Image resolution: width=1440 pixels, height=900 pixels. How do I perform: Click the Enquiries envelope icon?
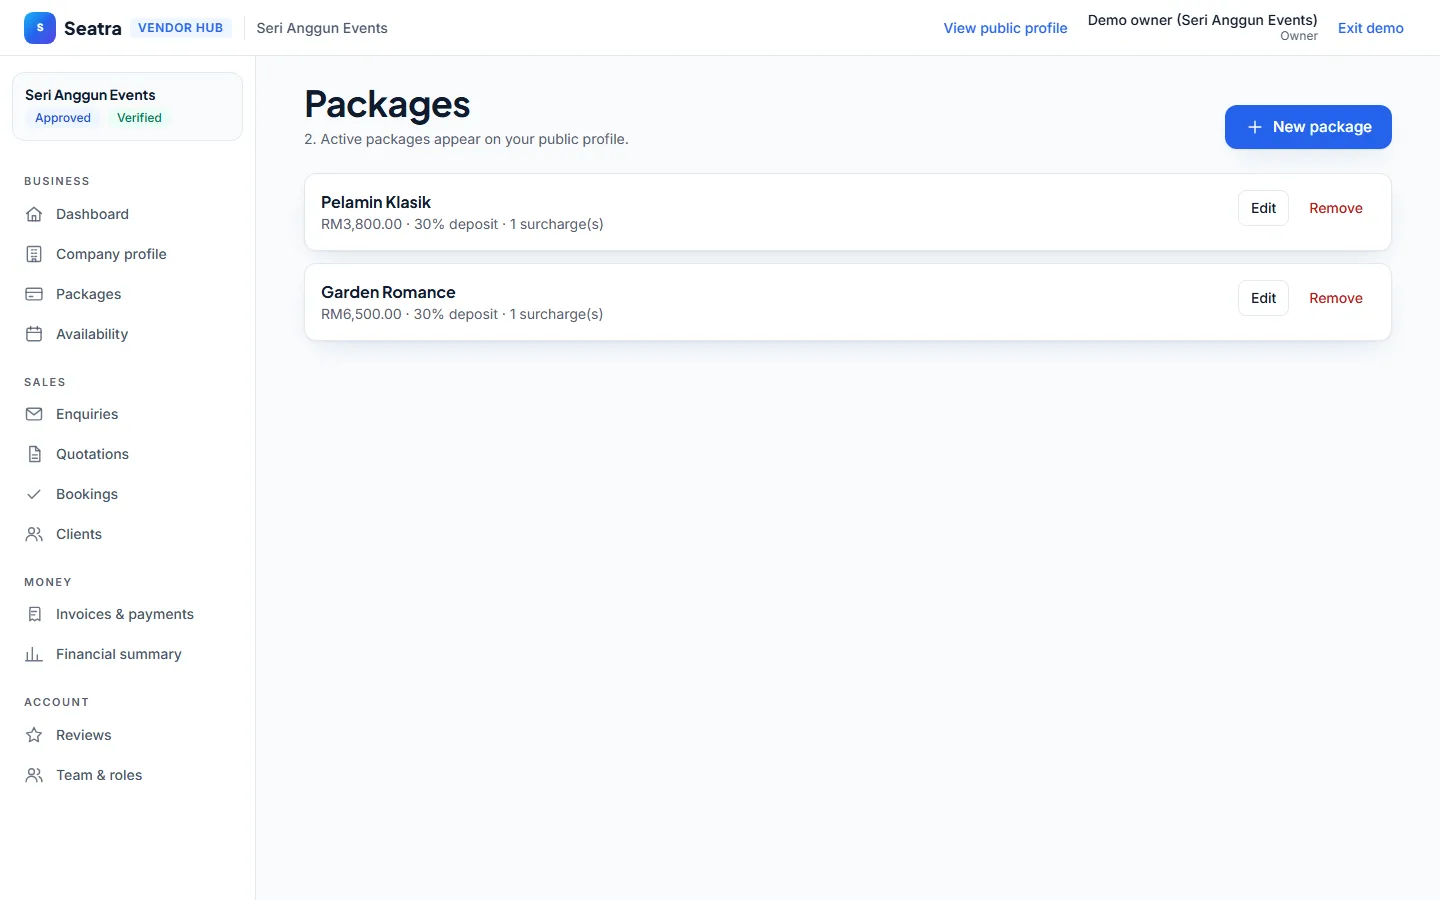pos(34,414)
